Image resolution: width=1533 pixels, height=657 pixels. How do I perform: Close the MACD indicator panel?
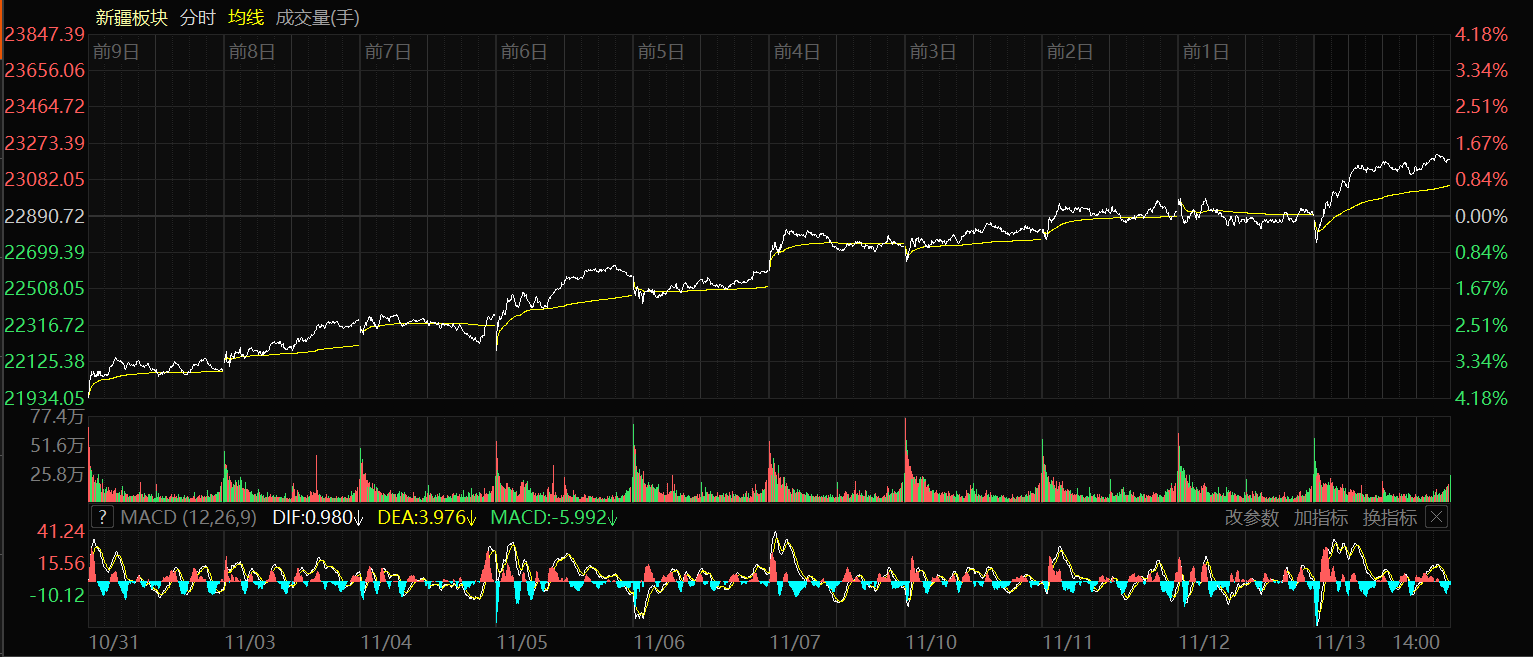[1435, 517]
